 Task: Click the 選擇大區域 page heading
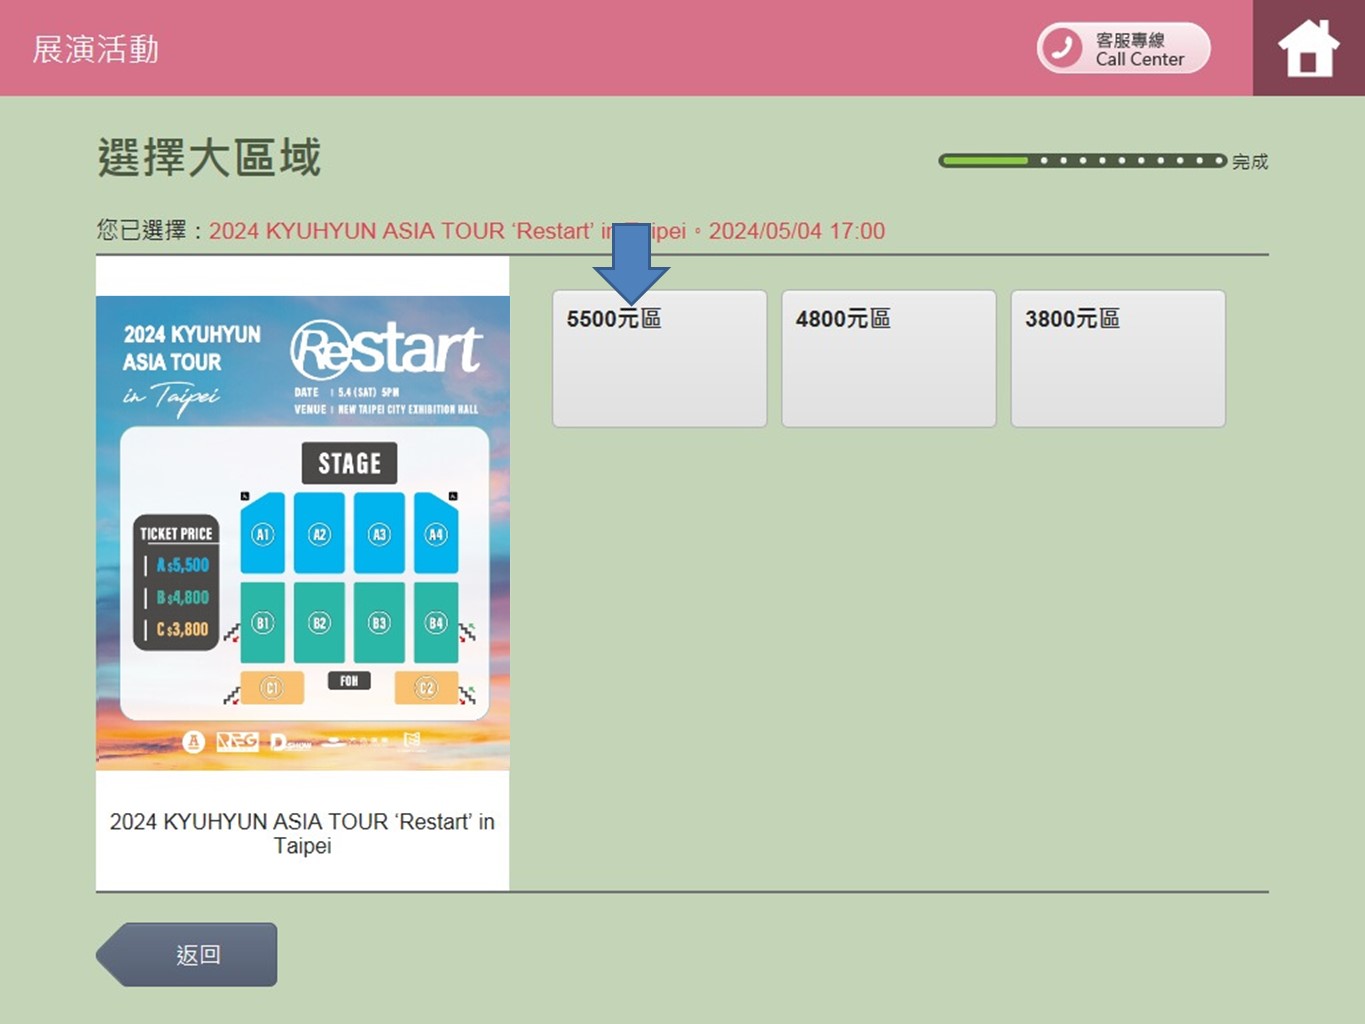pyautogui.click(x=209, y=158)
